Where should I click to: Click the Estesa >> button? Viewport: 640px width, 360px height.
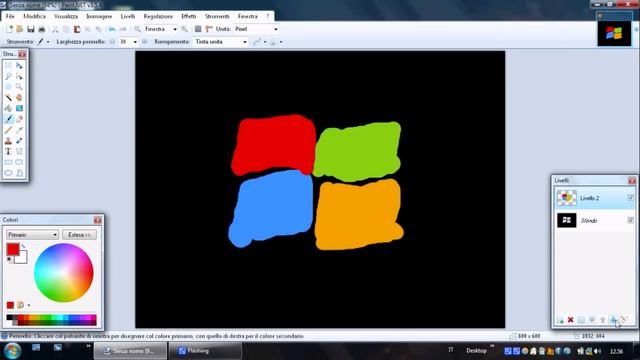[x=80, y=235]
